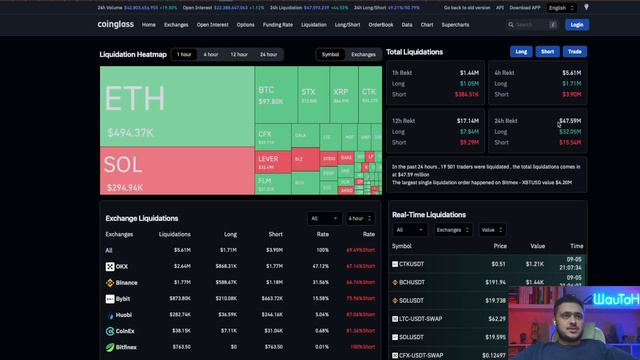Screen dimensions: 640x360
Task: Click the Trade button
Action: point(575,52)
